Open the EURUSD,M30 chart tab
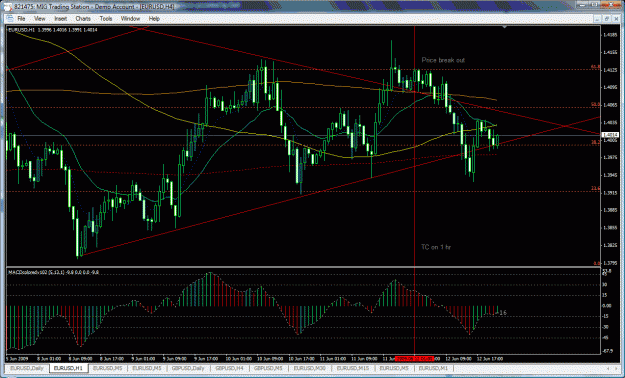This screenshot has height=378, width=625. pos(310,368)
